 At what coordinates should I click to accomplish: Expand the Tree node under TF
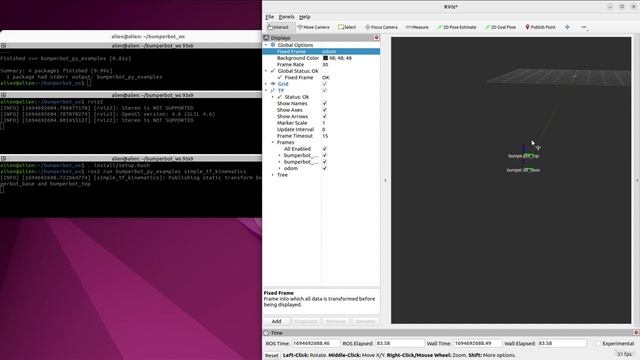tap(273, 175)
